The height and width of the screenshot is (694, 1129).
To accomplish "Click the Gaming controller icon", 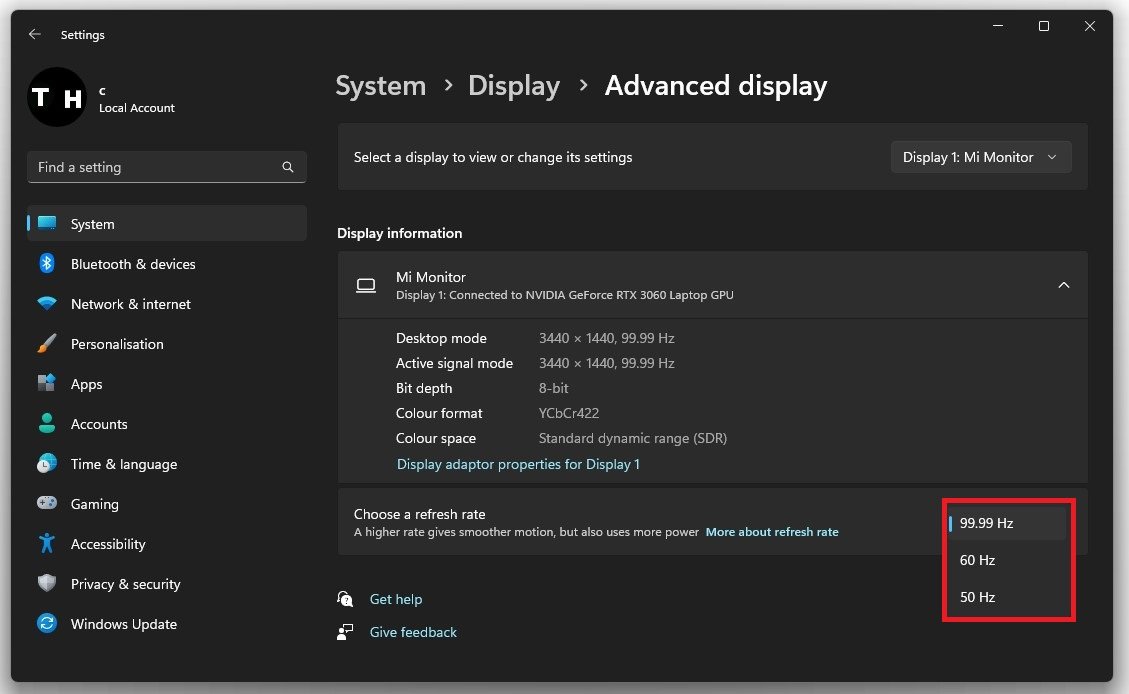I will tap(47, 504).
